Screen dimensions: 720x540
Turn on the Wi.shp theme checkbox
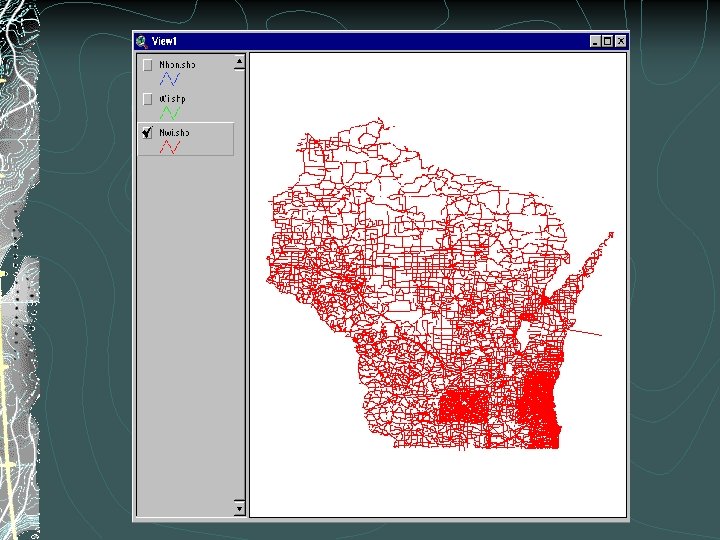point(147,99)
